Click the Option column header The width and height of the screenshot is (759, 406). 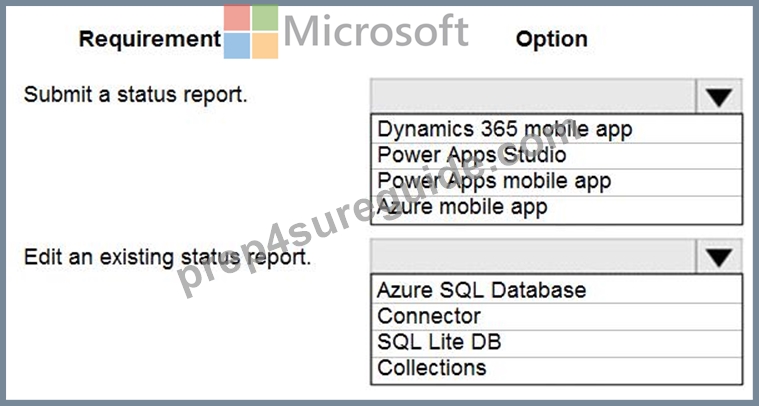point(552,39)
